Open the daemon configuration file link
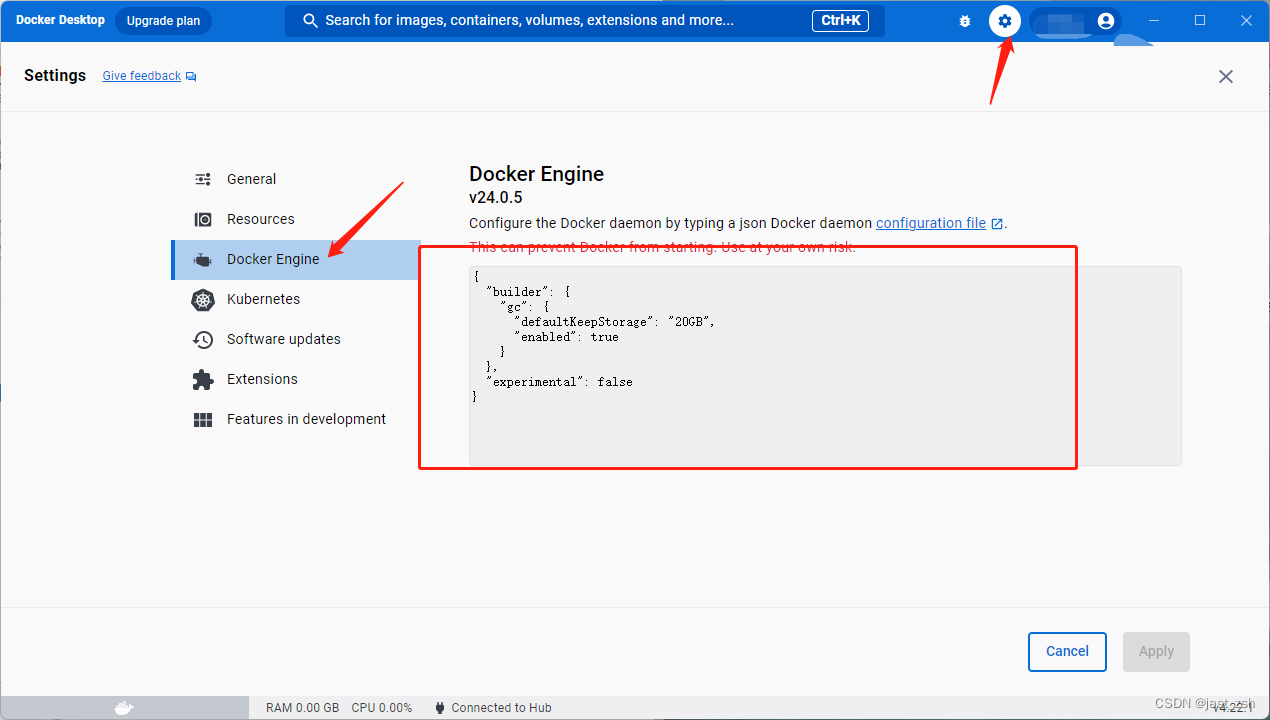Image resolution: width=1270 pixels, height=720 pixels. click(x=932, y=223)
